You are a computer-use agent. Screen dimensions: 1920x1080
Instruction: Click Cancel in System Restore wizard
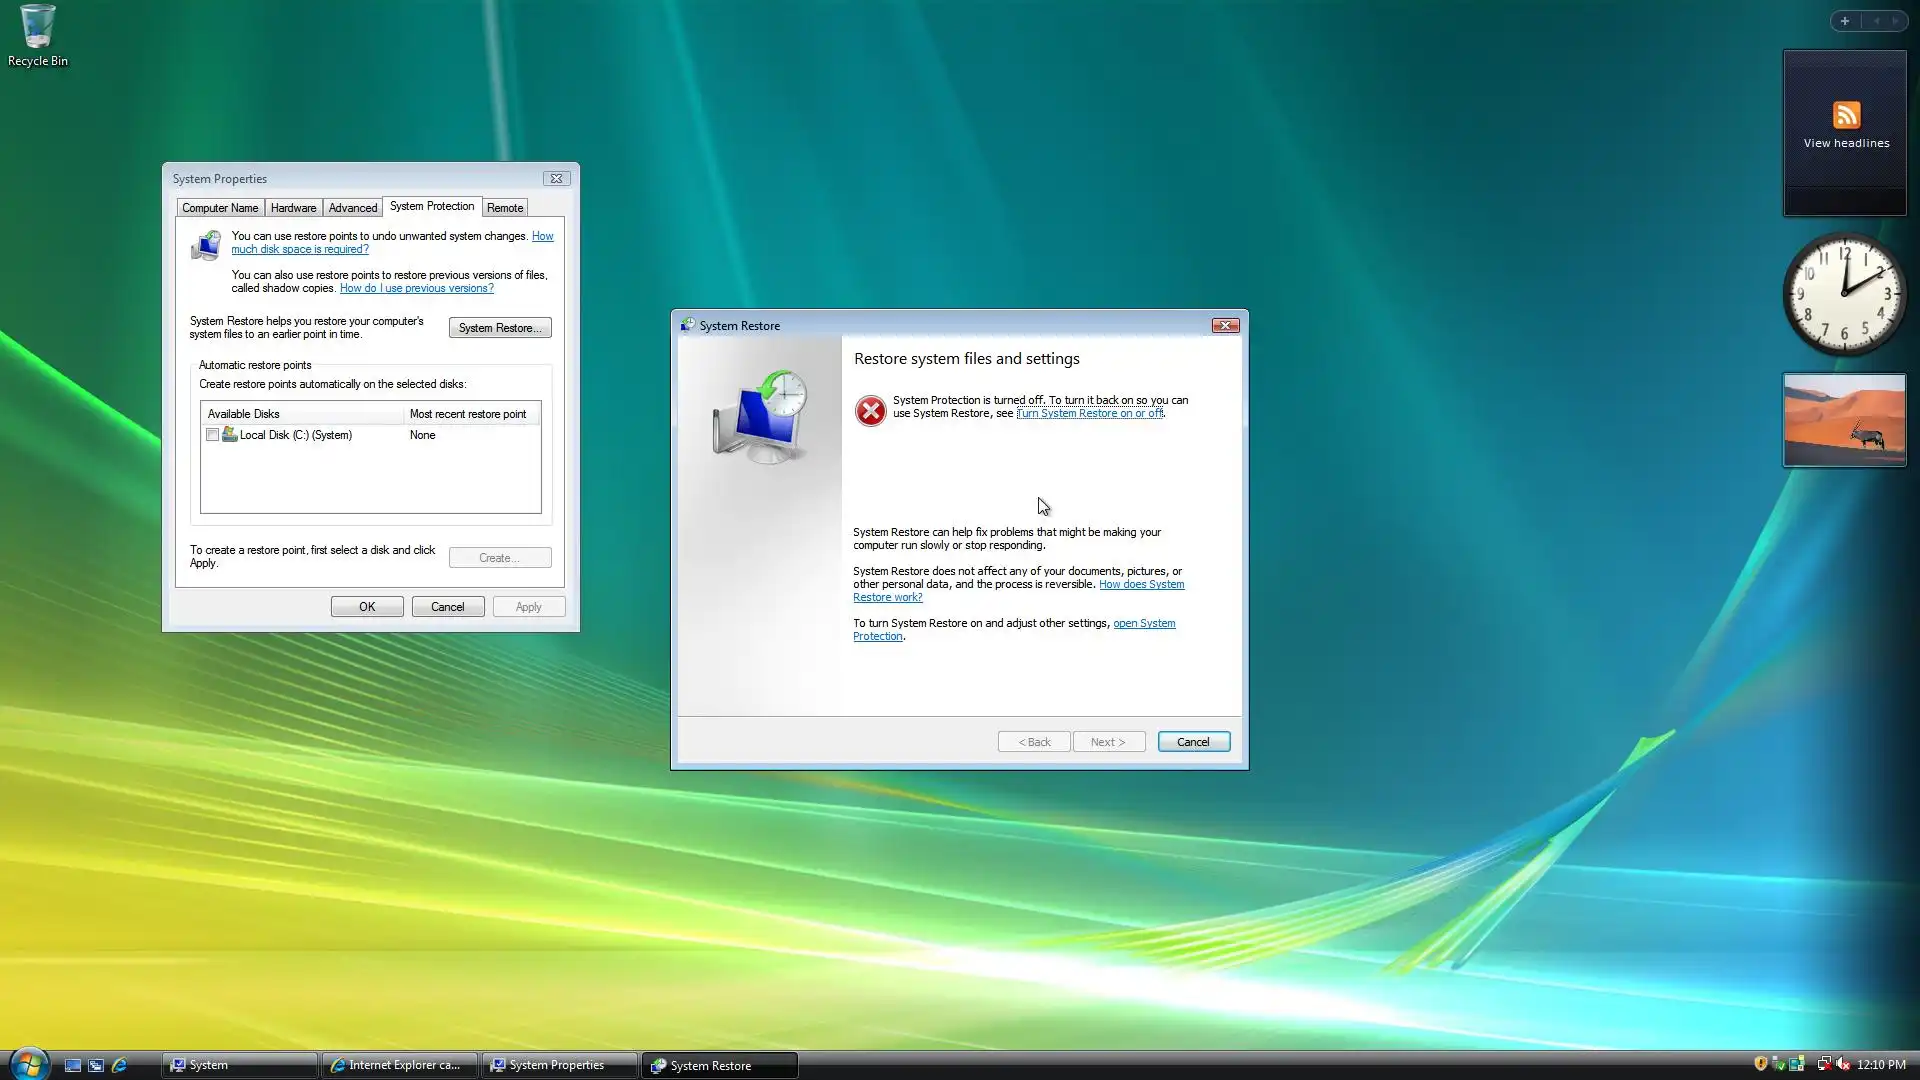click(x=1193, y=742)
